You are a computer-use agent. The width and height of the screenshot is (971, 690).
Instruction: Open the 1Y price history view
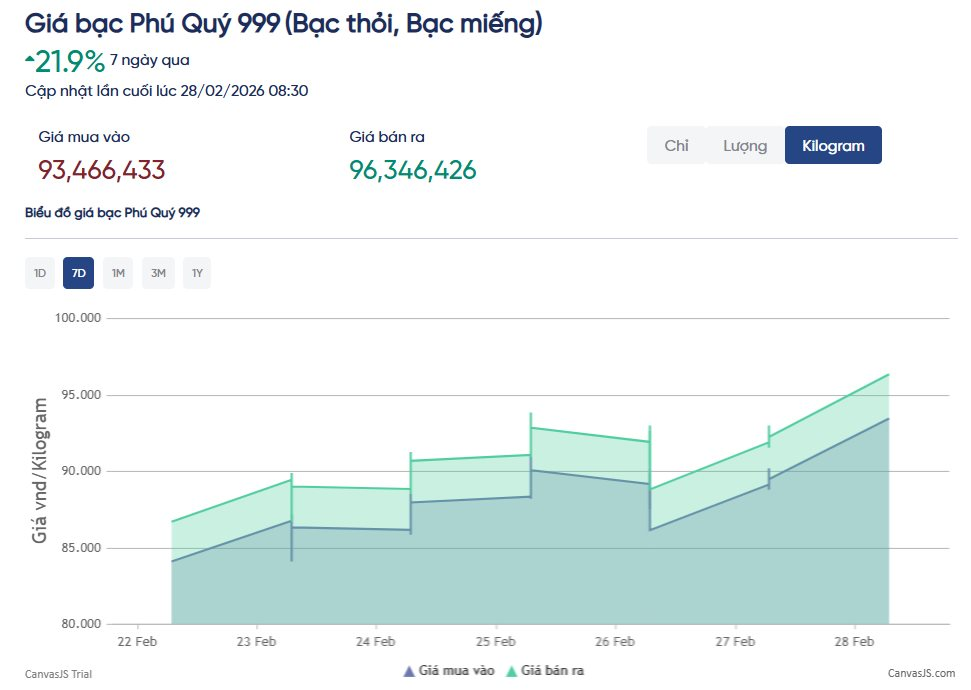click(196, 272)
